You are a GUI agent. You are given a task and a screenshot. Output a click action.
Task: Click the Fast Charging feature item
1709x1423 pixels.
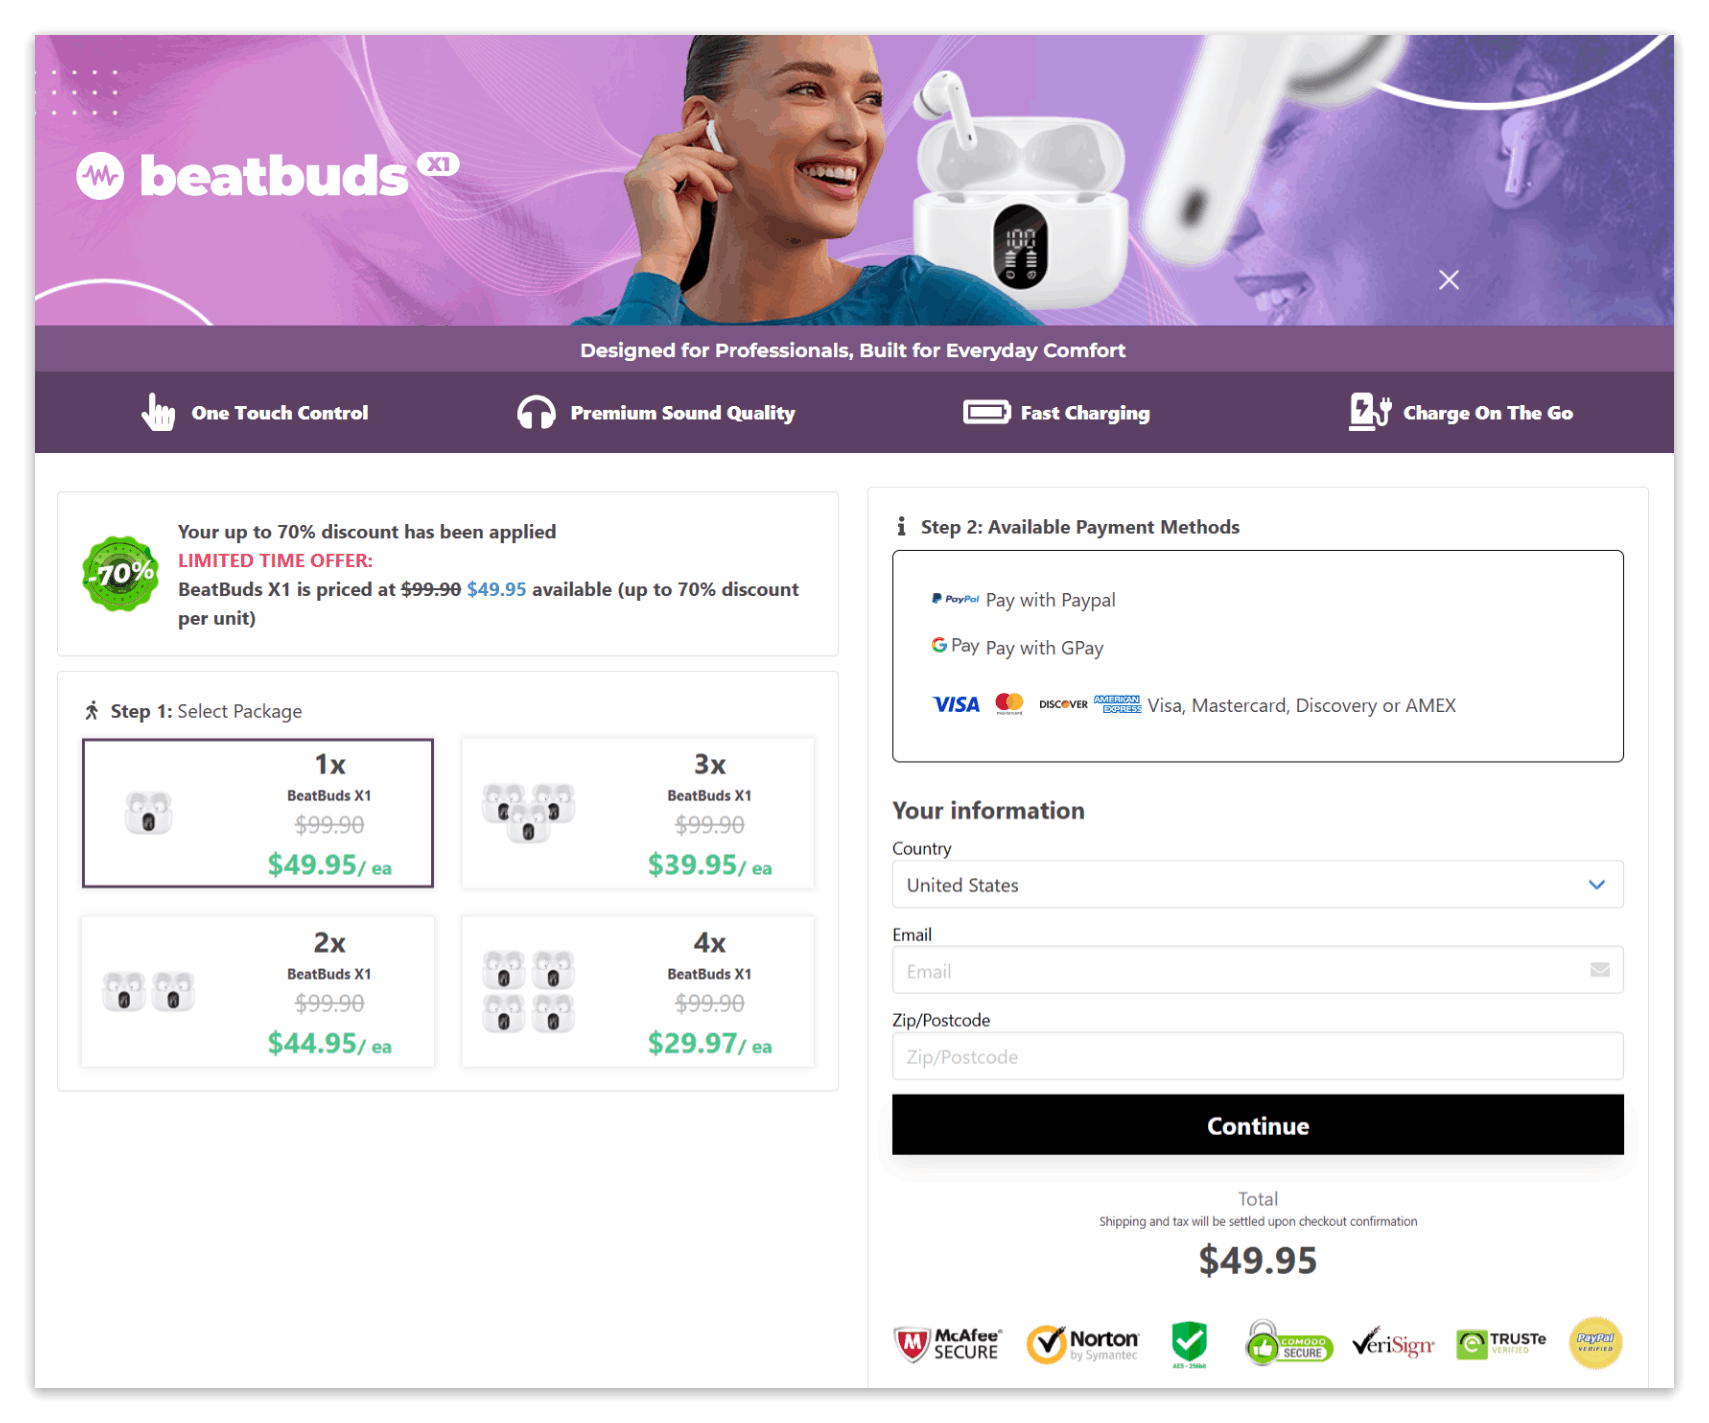coord(1056,412)
